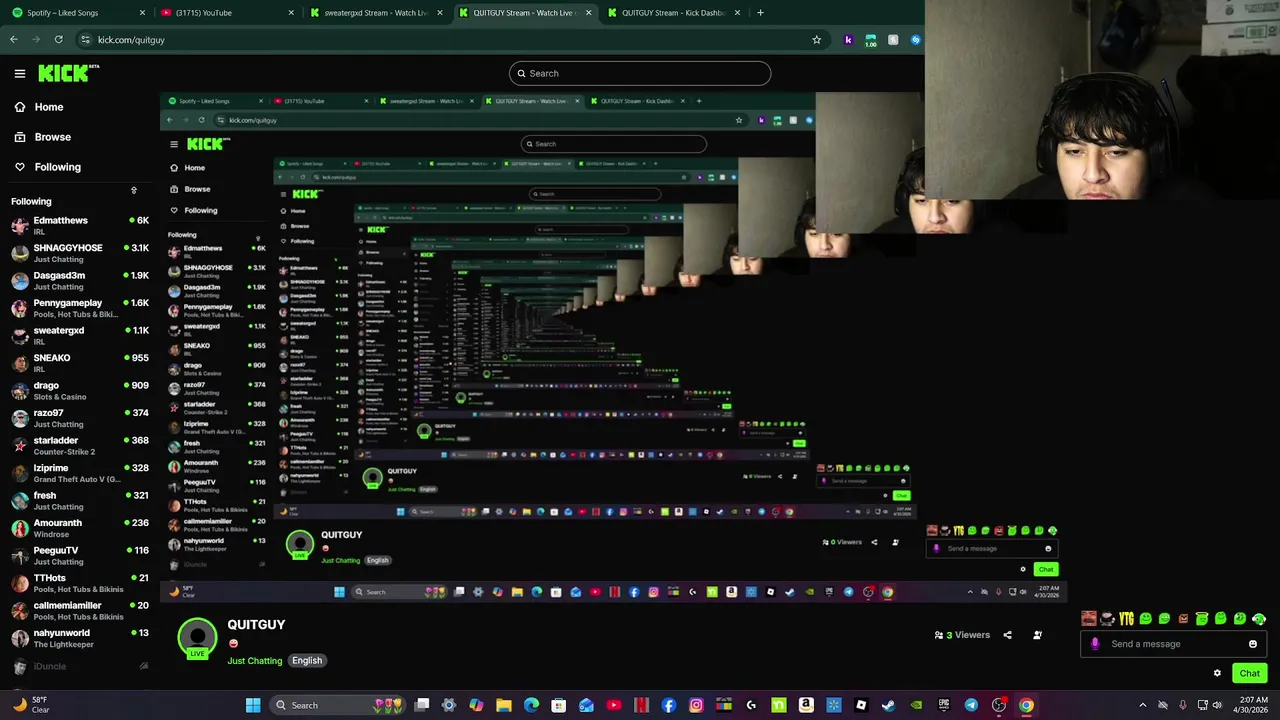Click the Just Chatting category link
The height and width of the screenshot is (720, 1280).
point(254,661)
